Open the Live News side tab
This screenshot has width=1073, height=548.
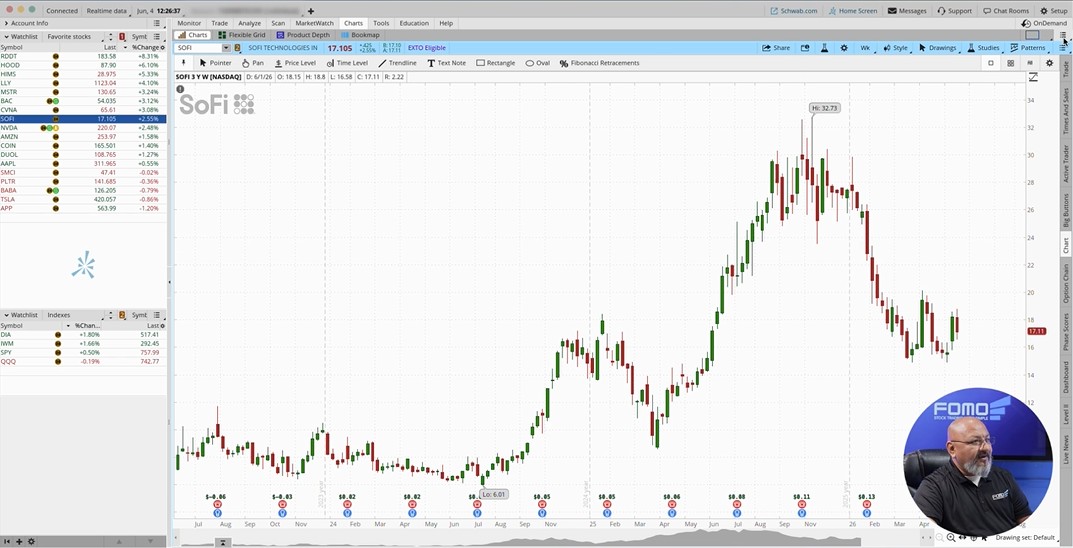point(1065,449)
